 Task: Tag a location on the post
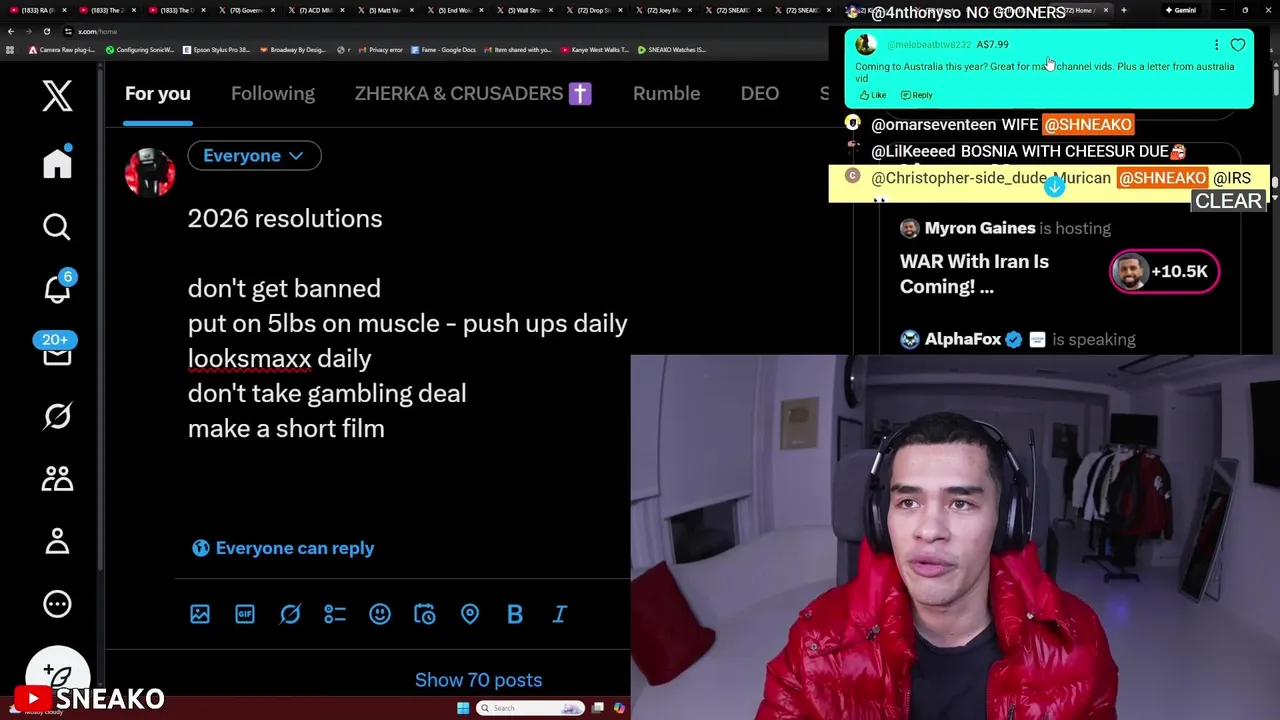tap(470, 614)
